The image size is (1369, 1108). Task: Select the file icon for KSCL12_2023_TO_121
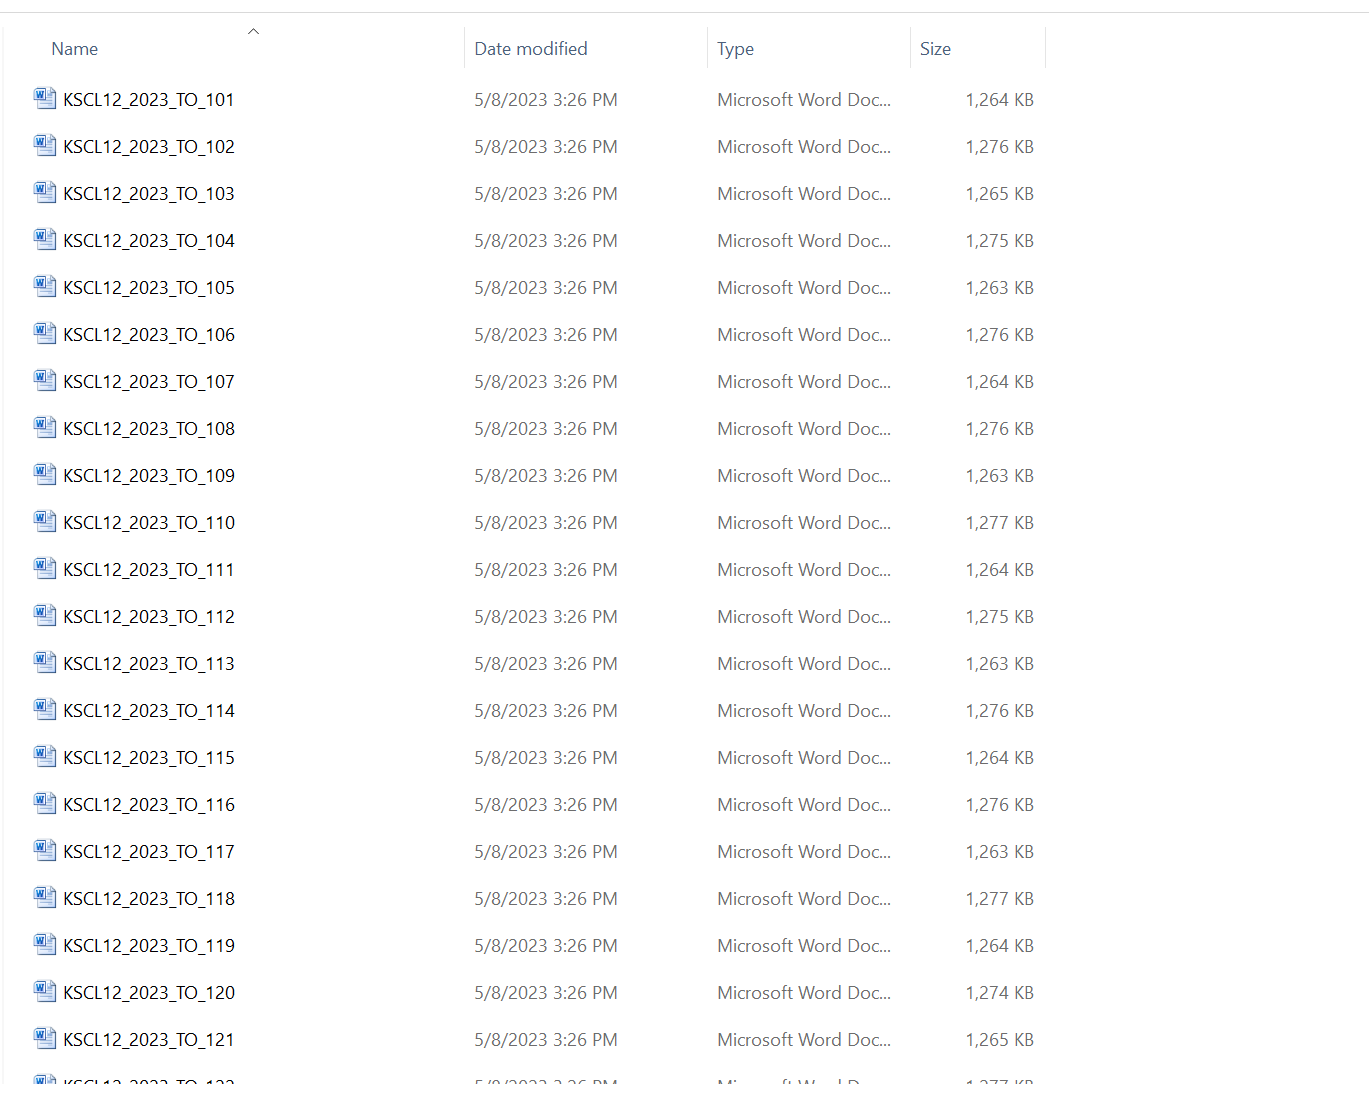[44, 1038]
